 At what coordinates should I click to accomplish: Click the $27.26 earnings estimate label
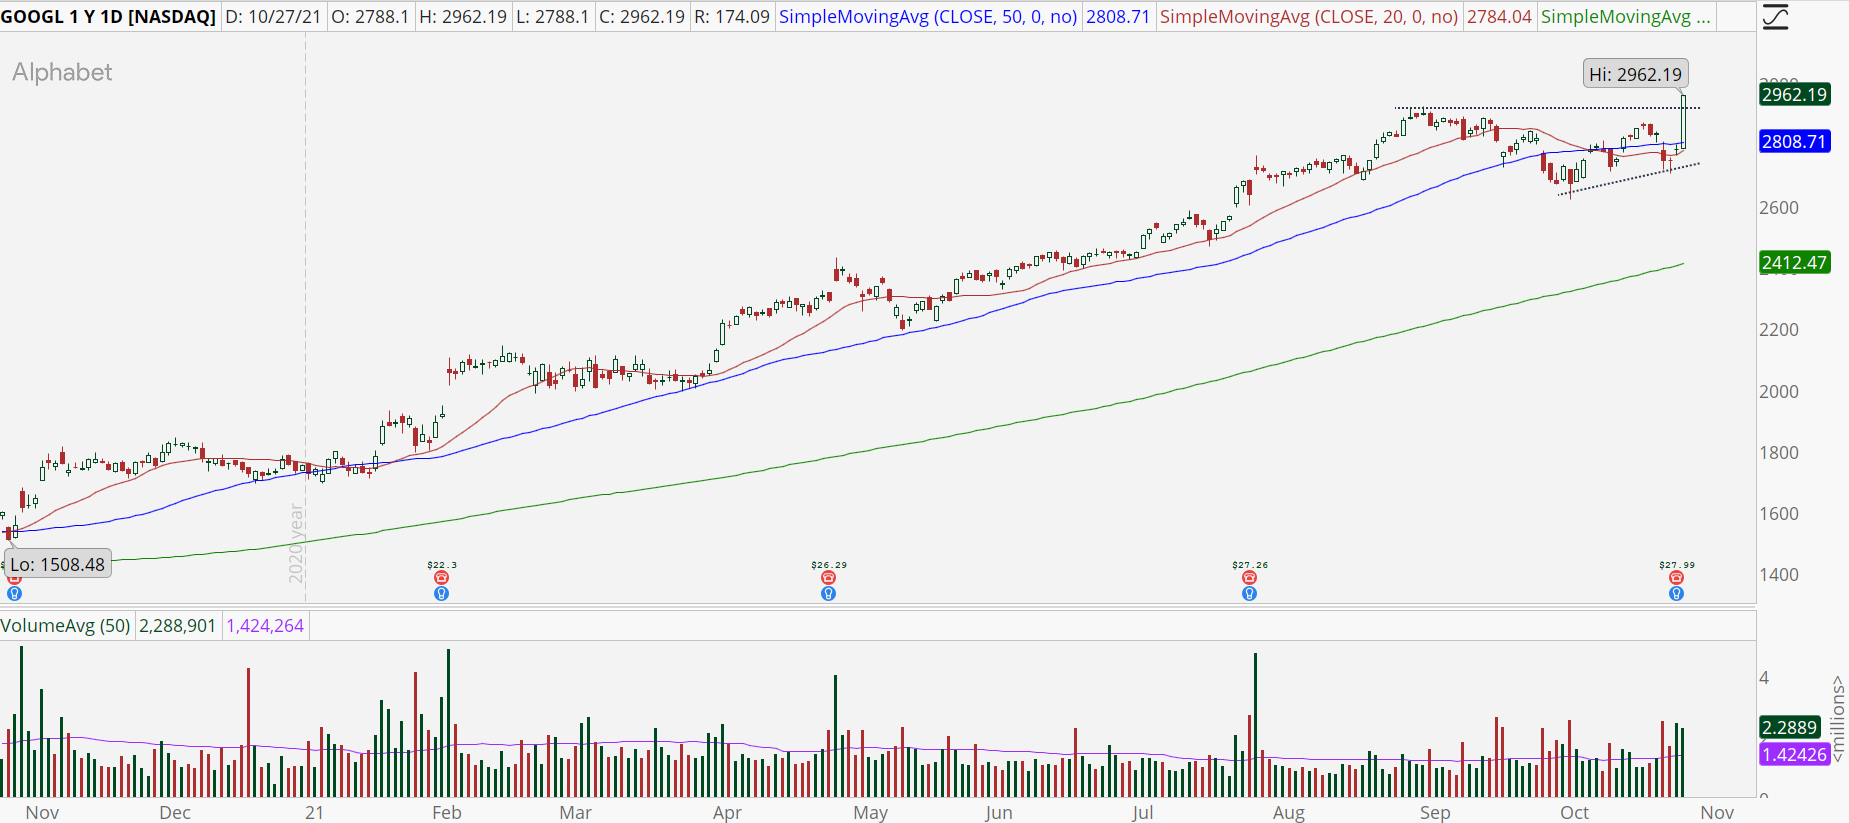click(1250, 565)
